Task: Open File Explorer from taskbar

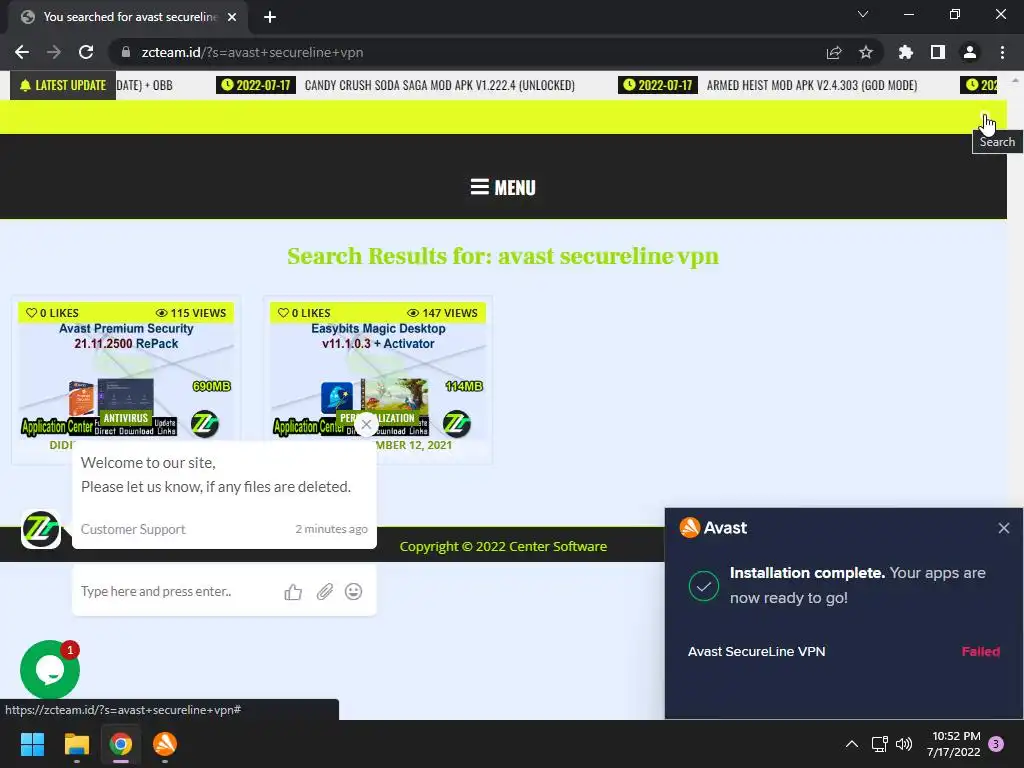Action: (x=76, y=744)
